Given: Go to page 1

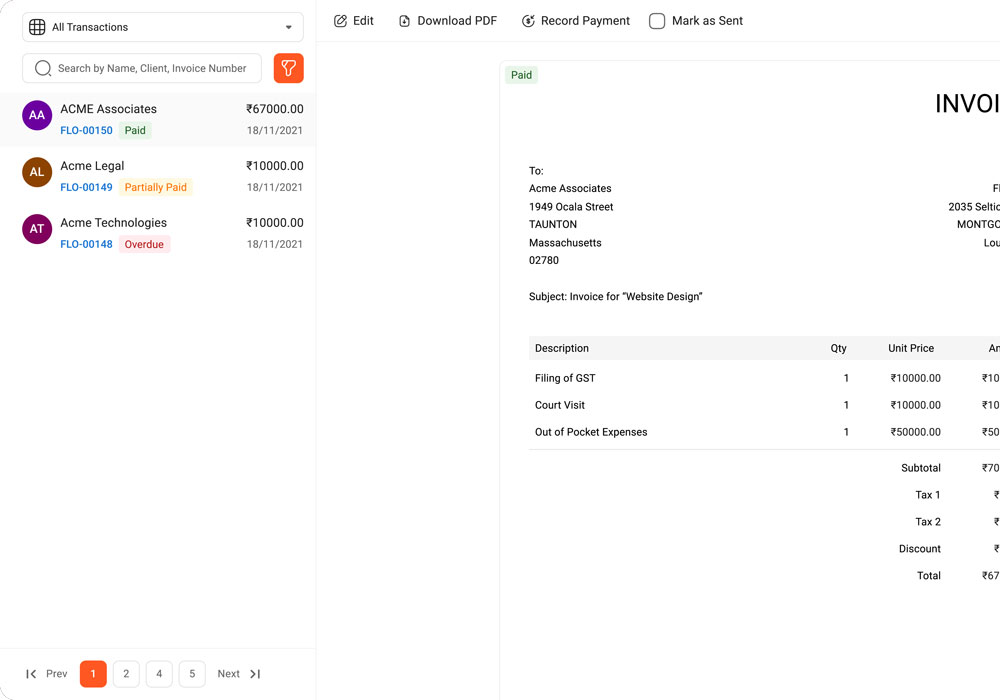Looking at the screenshot, I should (93, 674).
